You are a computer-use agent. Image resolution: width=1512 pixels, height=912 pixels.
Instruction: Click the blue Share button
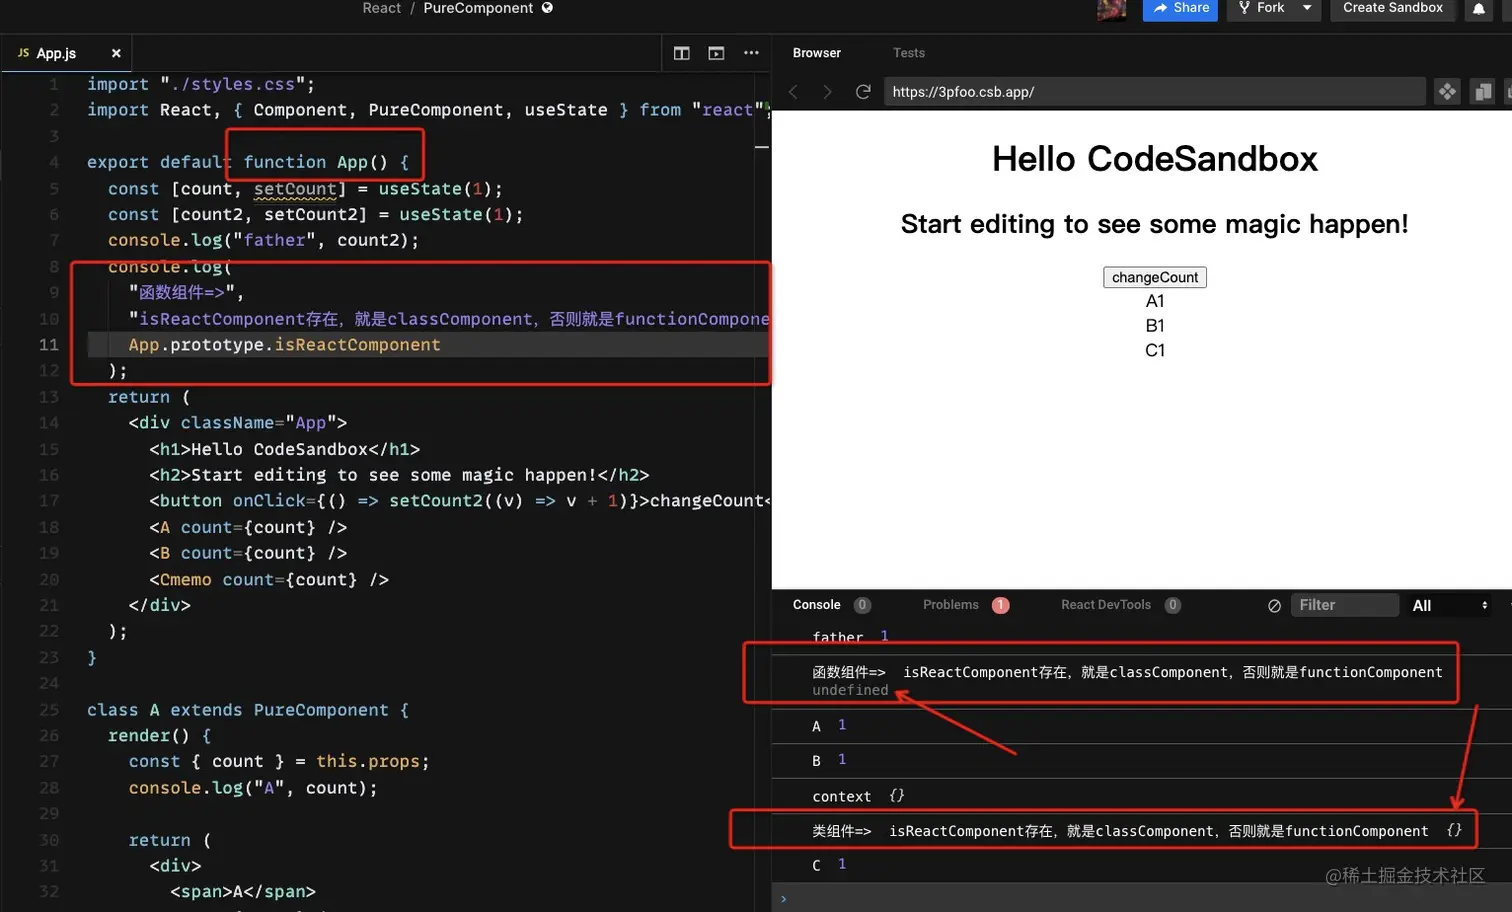point(1180,8)
